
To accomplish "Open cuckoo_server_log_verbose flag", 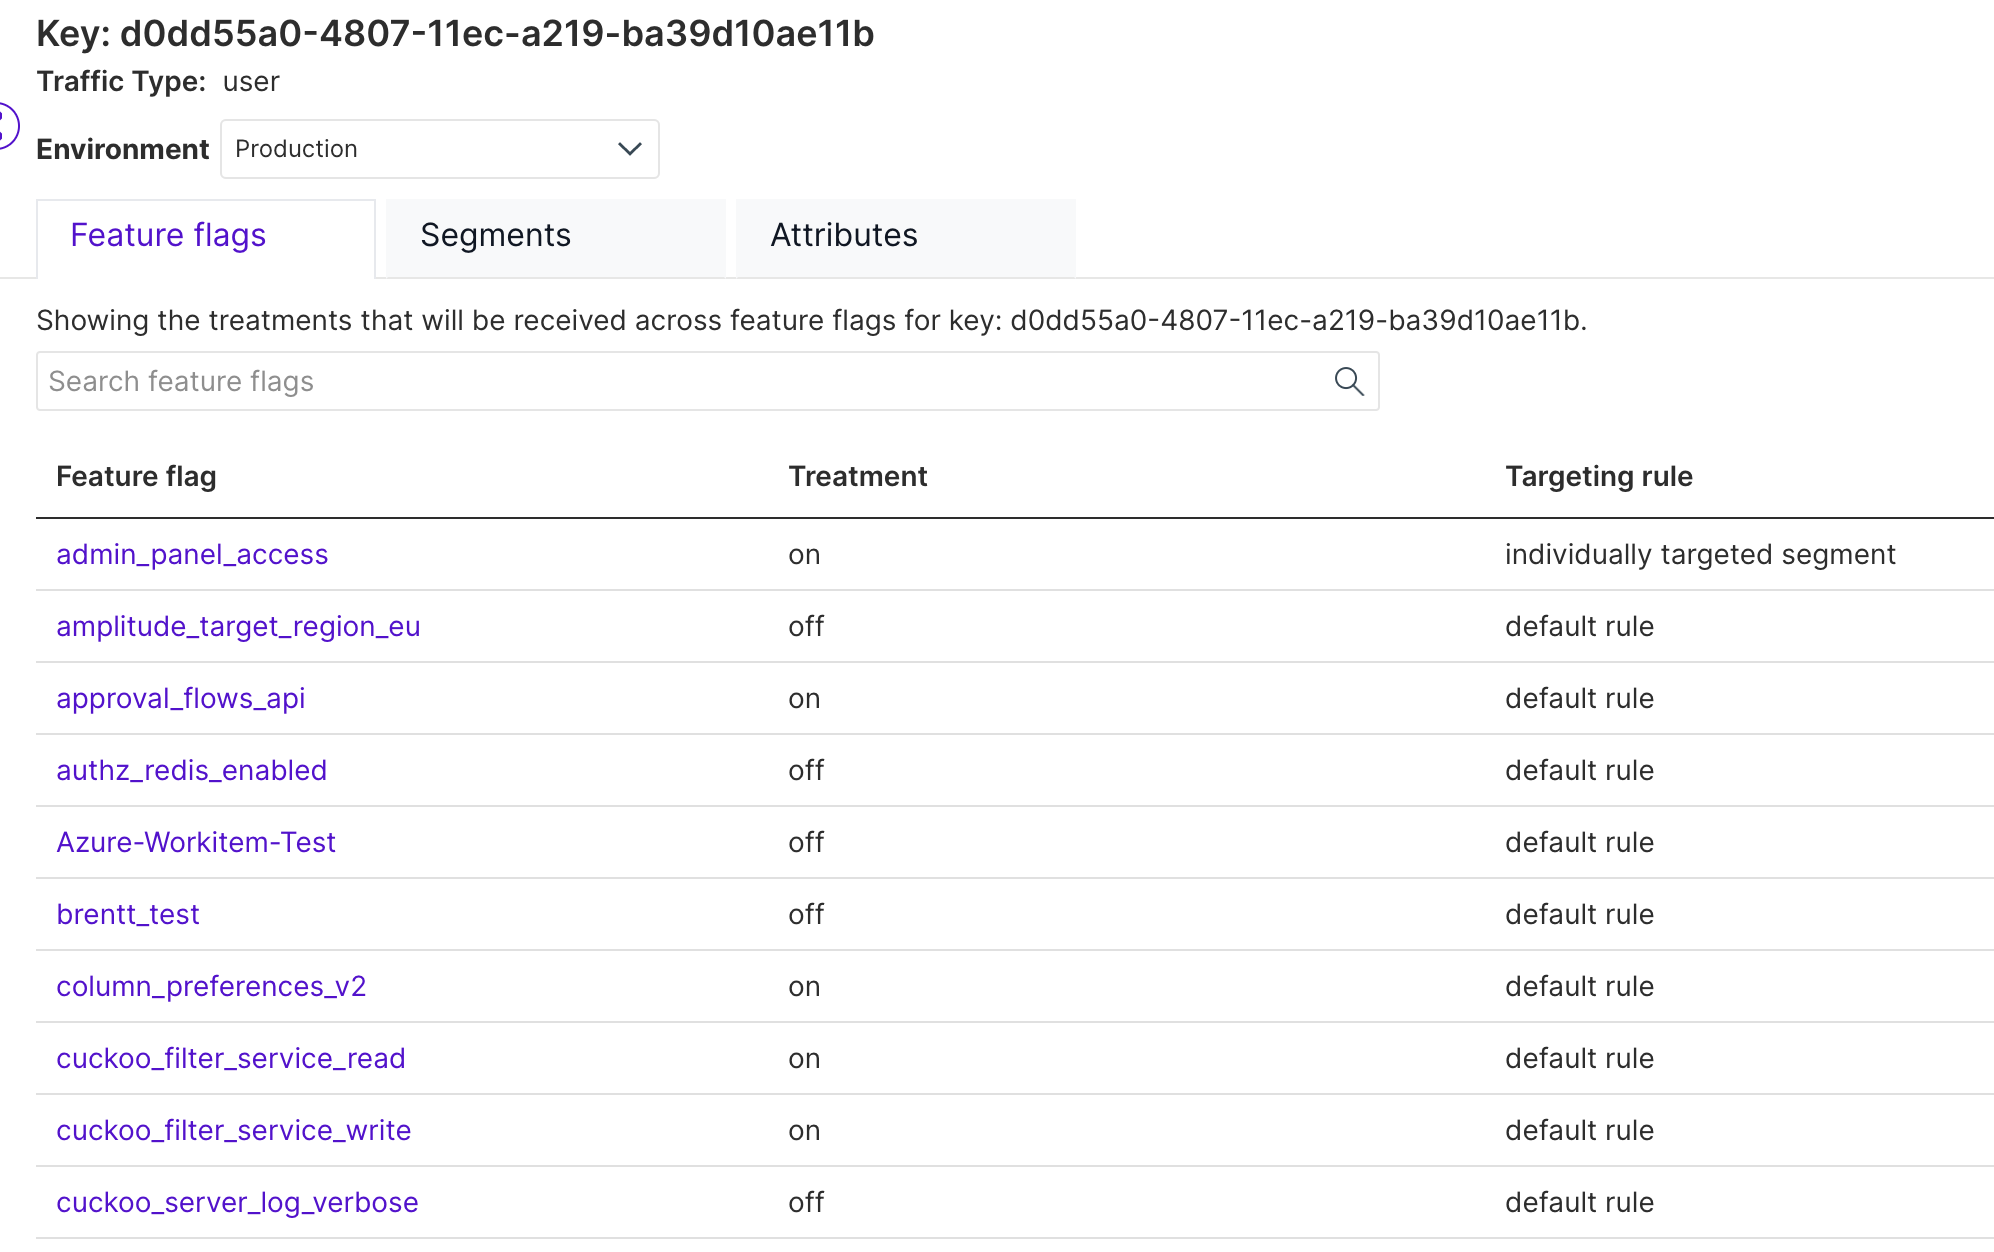I will coord(237,1202).
